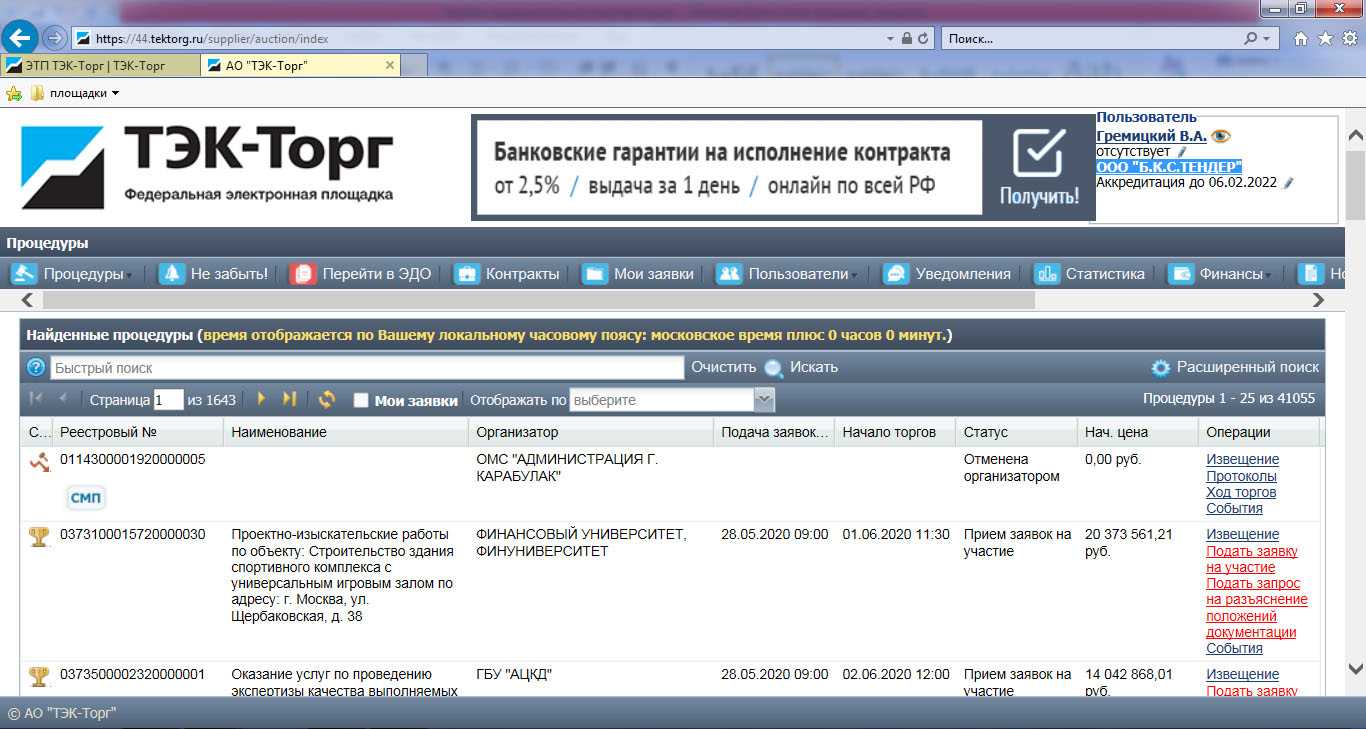Click the horizontal menu scrollbar left arrow
Viewport: 1366px width, 729px height.
tap(27, 300)
